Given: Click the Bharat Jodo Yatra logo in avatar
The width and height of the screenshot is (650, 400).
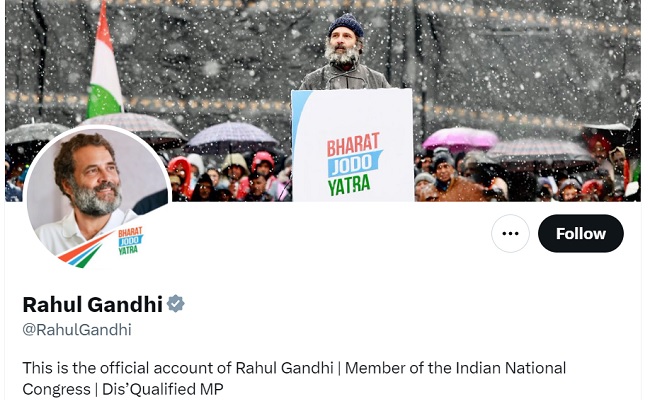Looking at the screenshot, I should pos(130,241).
